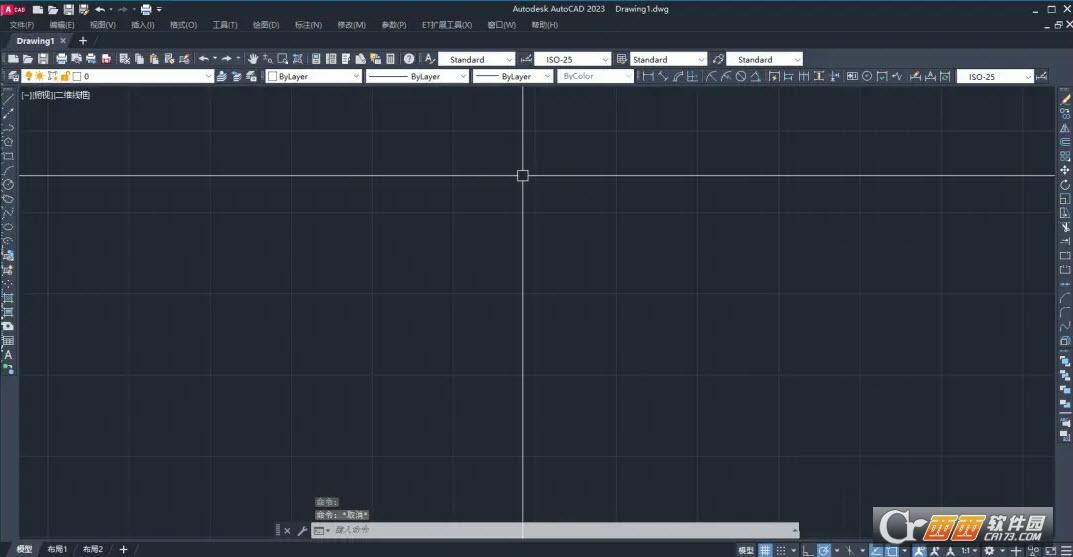This screenshot has height=557, width=1073.
Task: Click the 模型 button in status bar
Action: tap(746, 550)
